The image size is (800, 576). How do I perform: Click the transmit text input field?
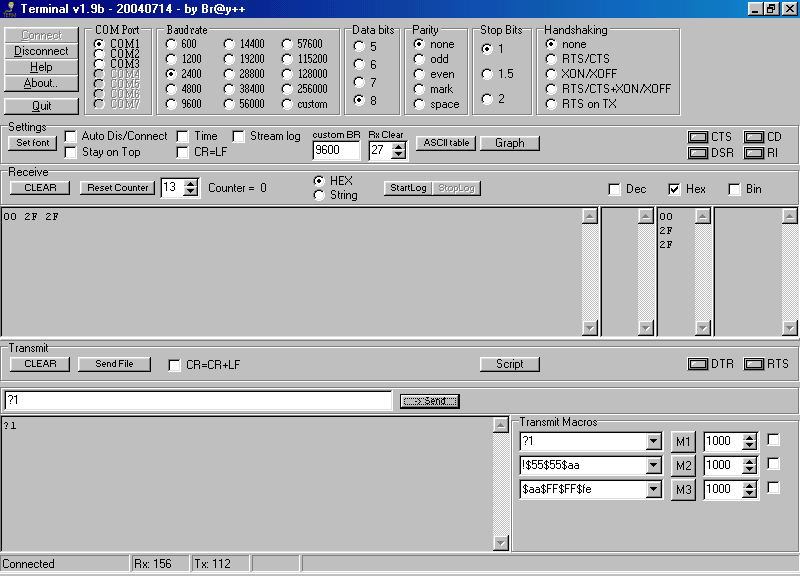(x=198, y=400)
